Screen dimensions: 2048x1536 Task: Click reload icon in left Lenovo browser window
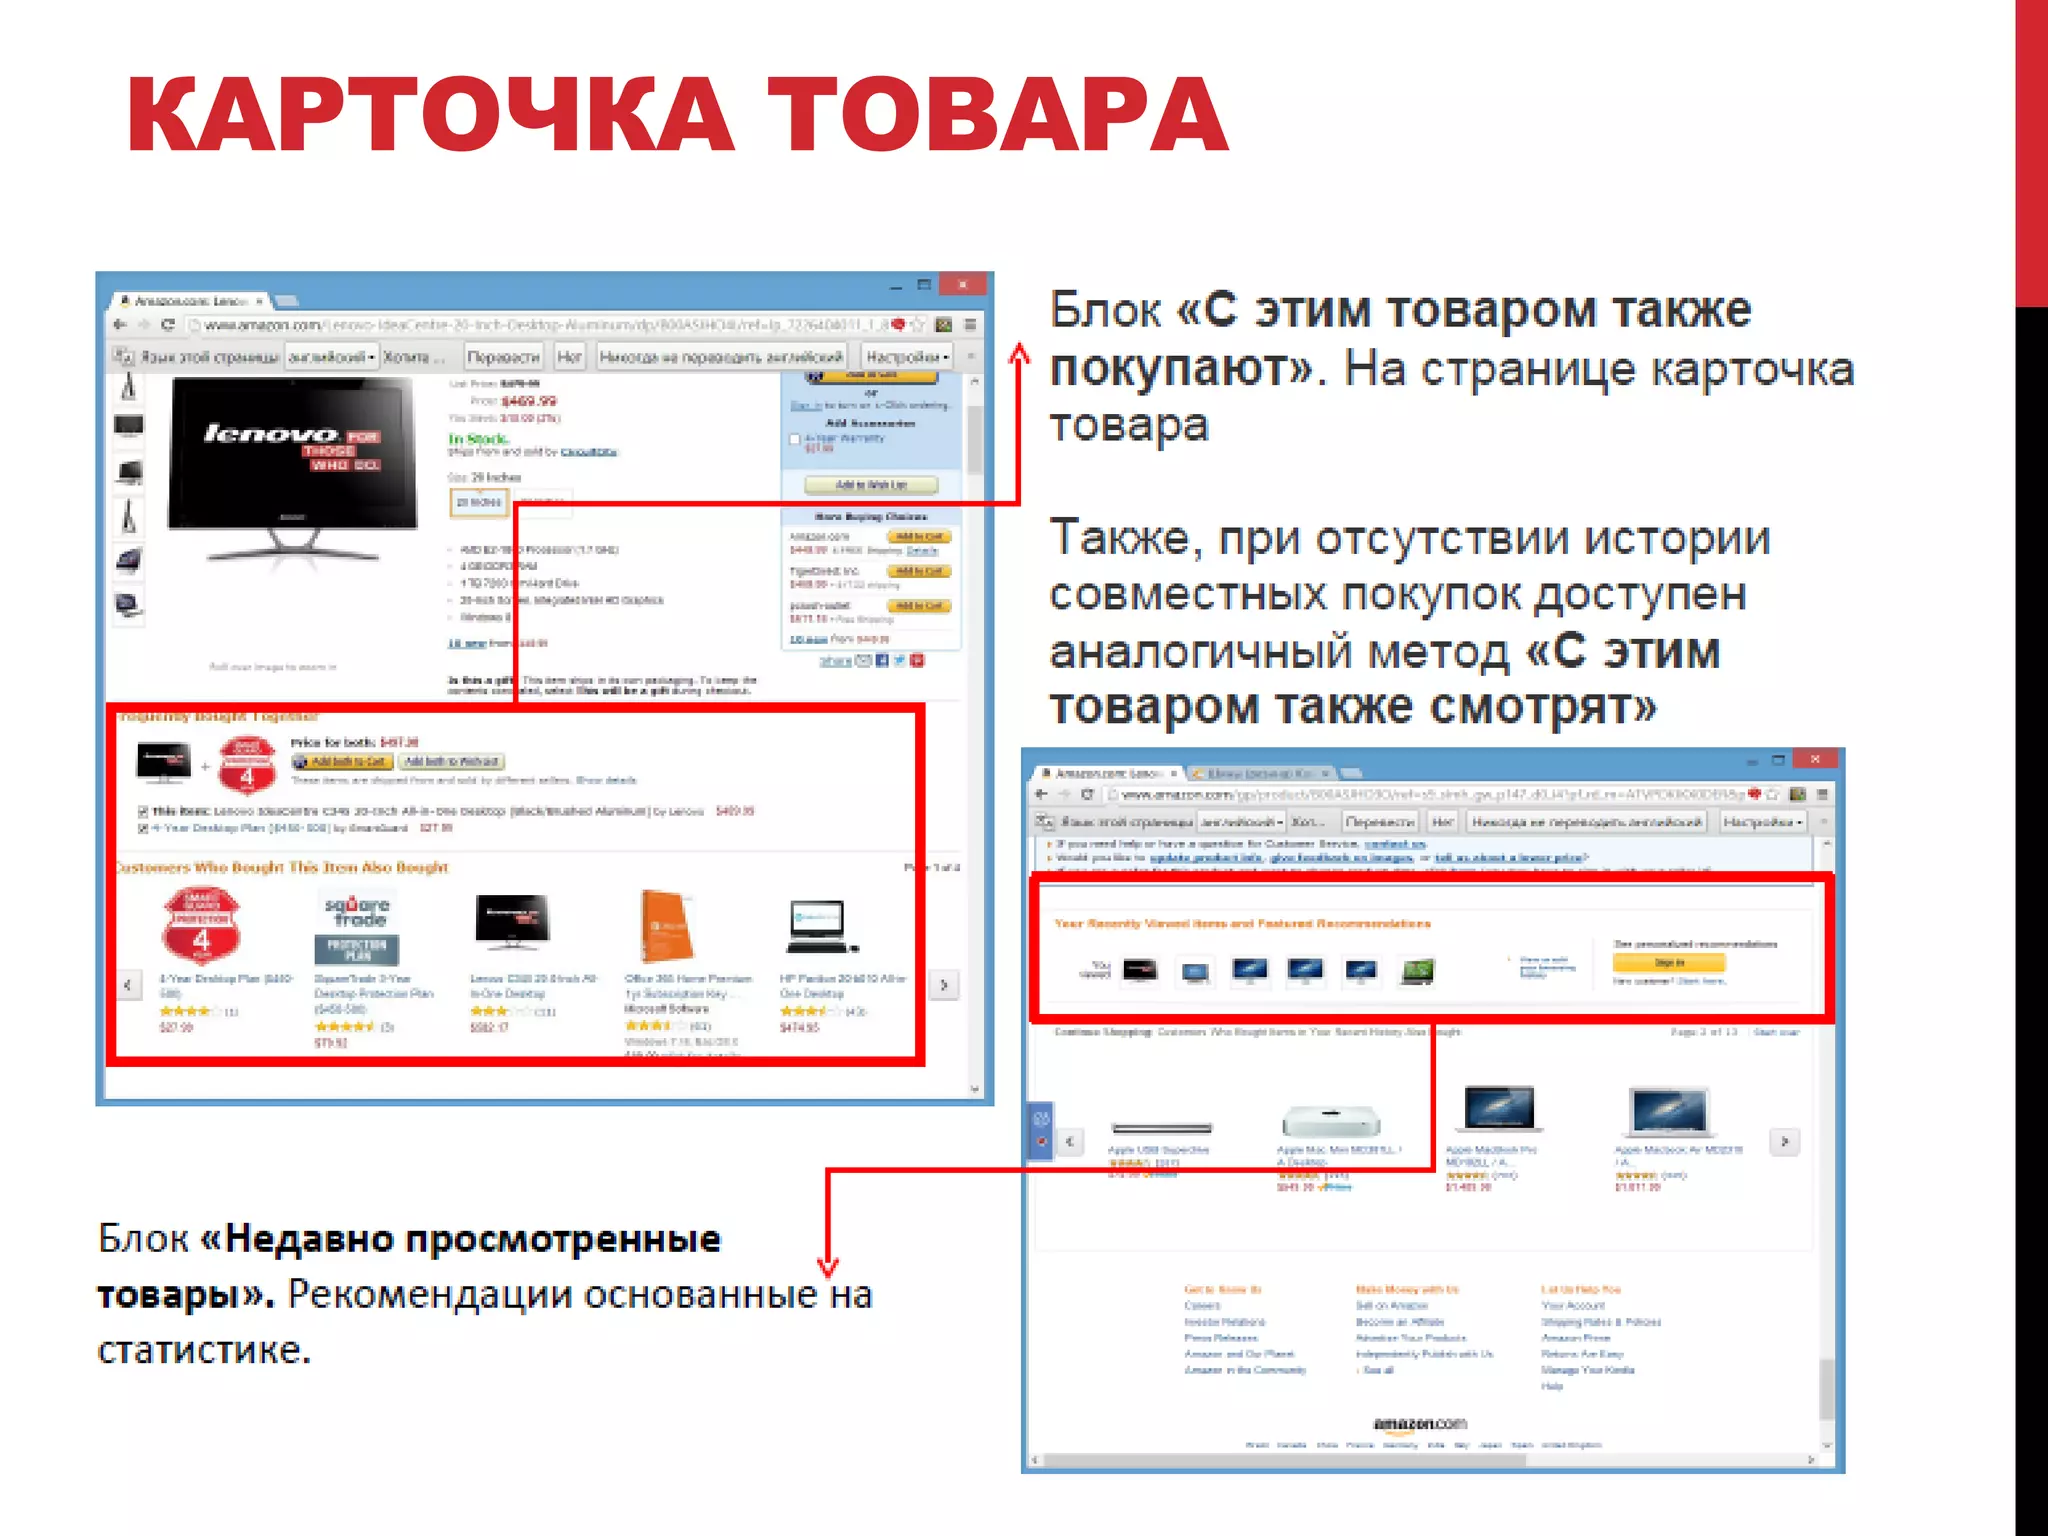tap(168, 325)
